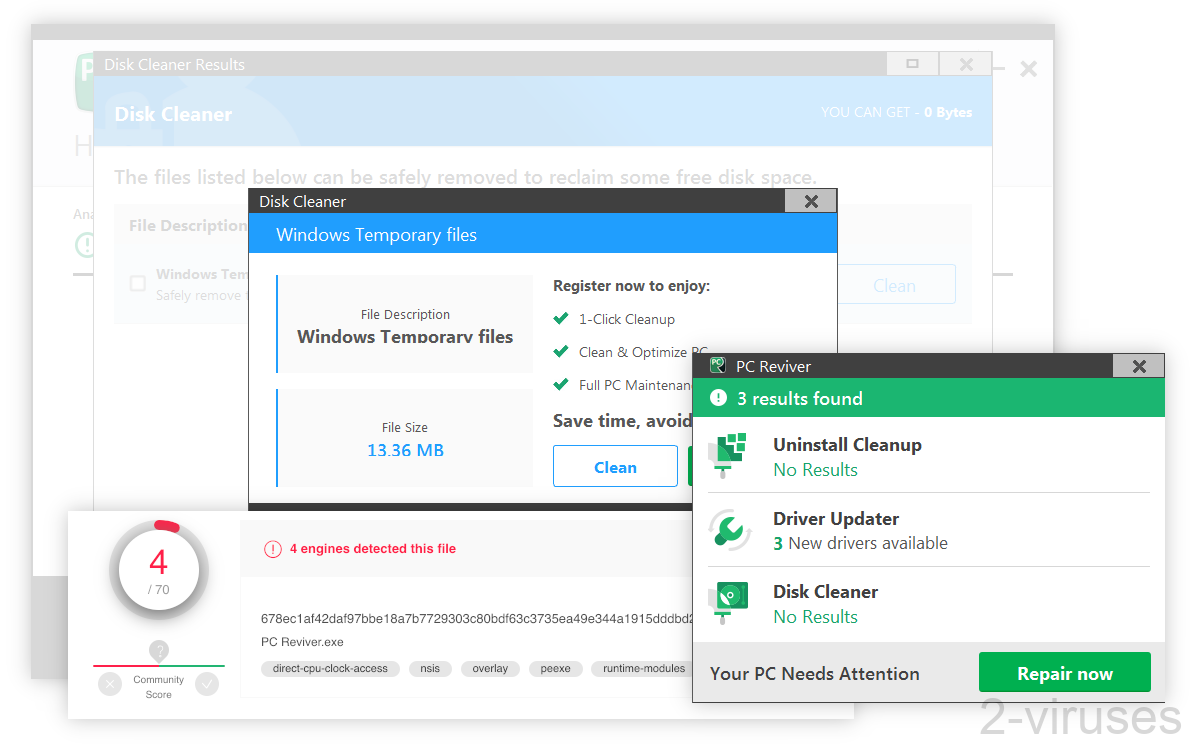Image resolution: width=1200 pixels, height=750 pixels.
Task: Select the peexe tag
Action: click(x=555, y=669)
